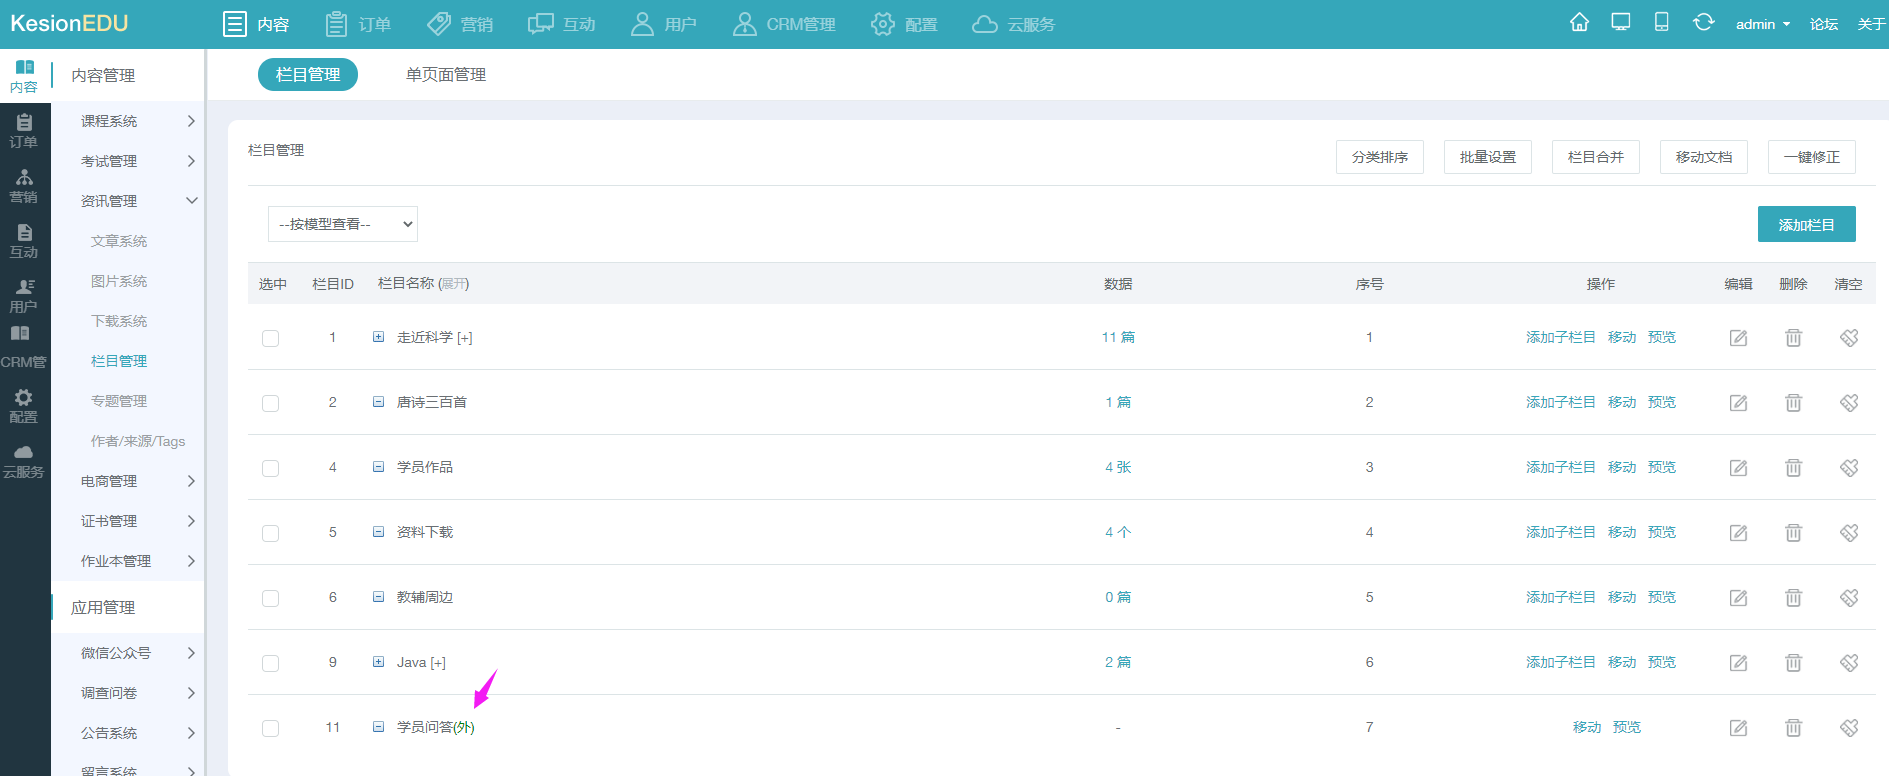Image resolution: width=1889 pixels, height=776 pixels.
Task: Edit the 资料下载 column
Action: [1739, 533]
